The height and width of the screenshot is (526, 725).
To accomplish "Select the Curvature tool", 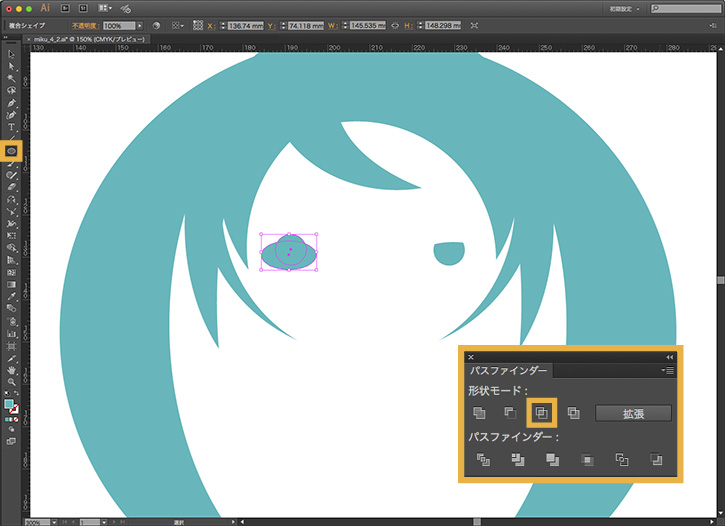I will click(11, 115).
